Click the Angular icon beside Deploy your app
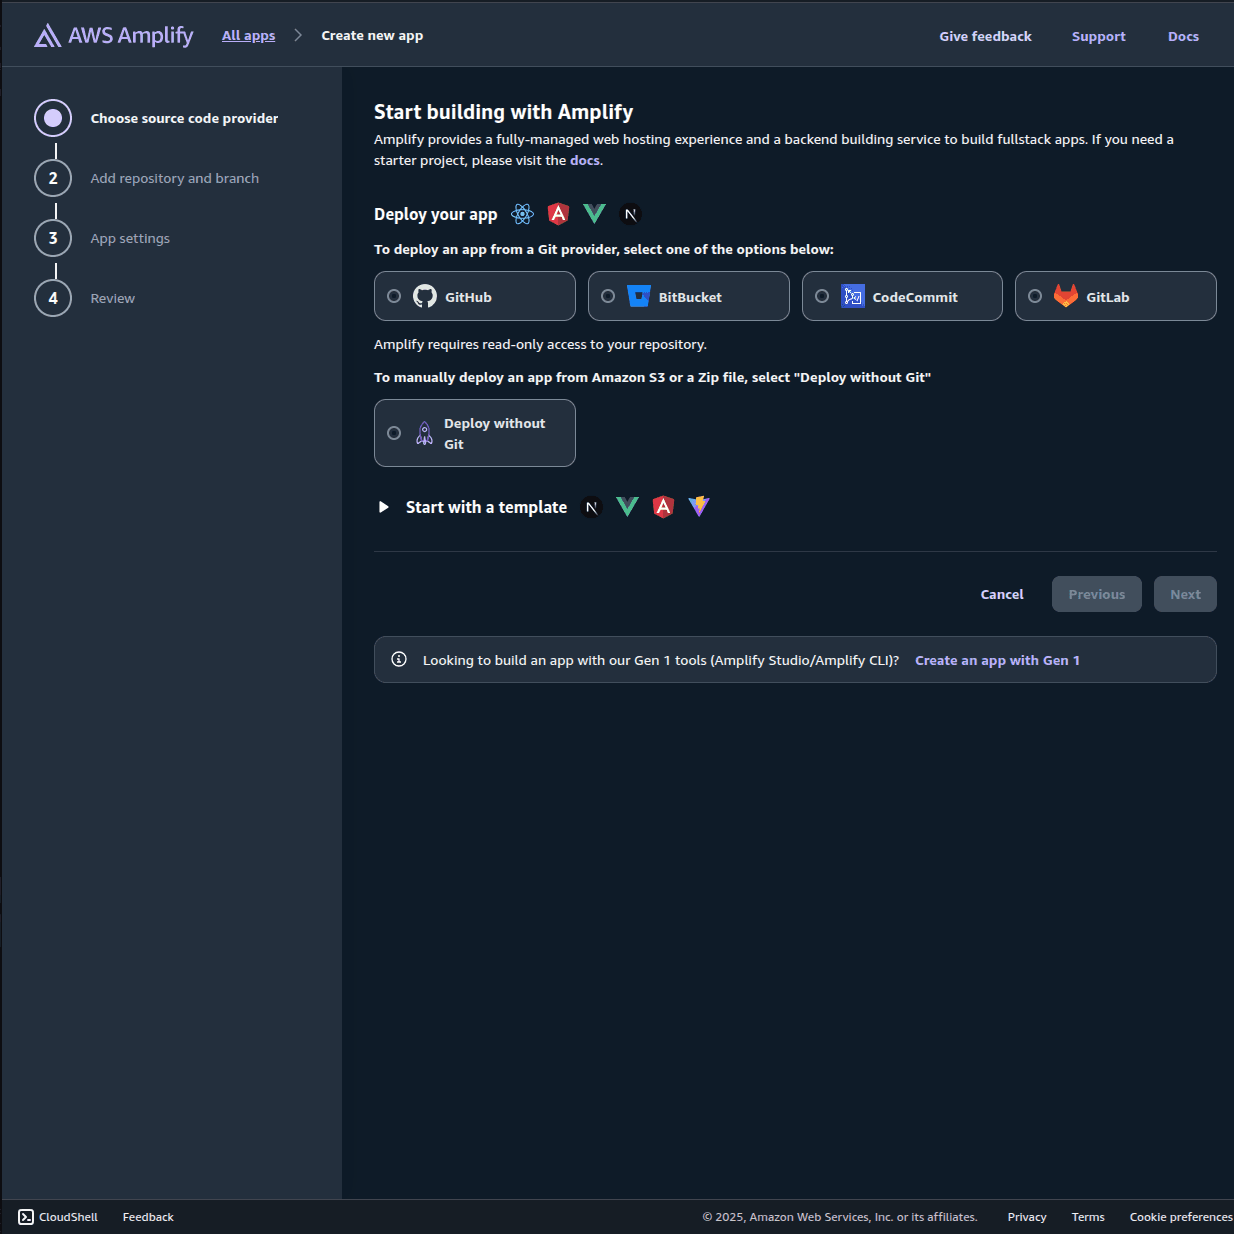The width and height of the screenshot is (1234, 1234). (558, 214)
